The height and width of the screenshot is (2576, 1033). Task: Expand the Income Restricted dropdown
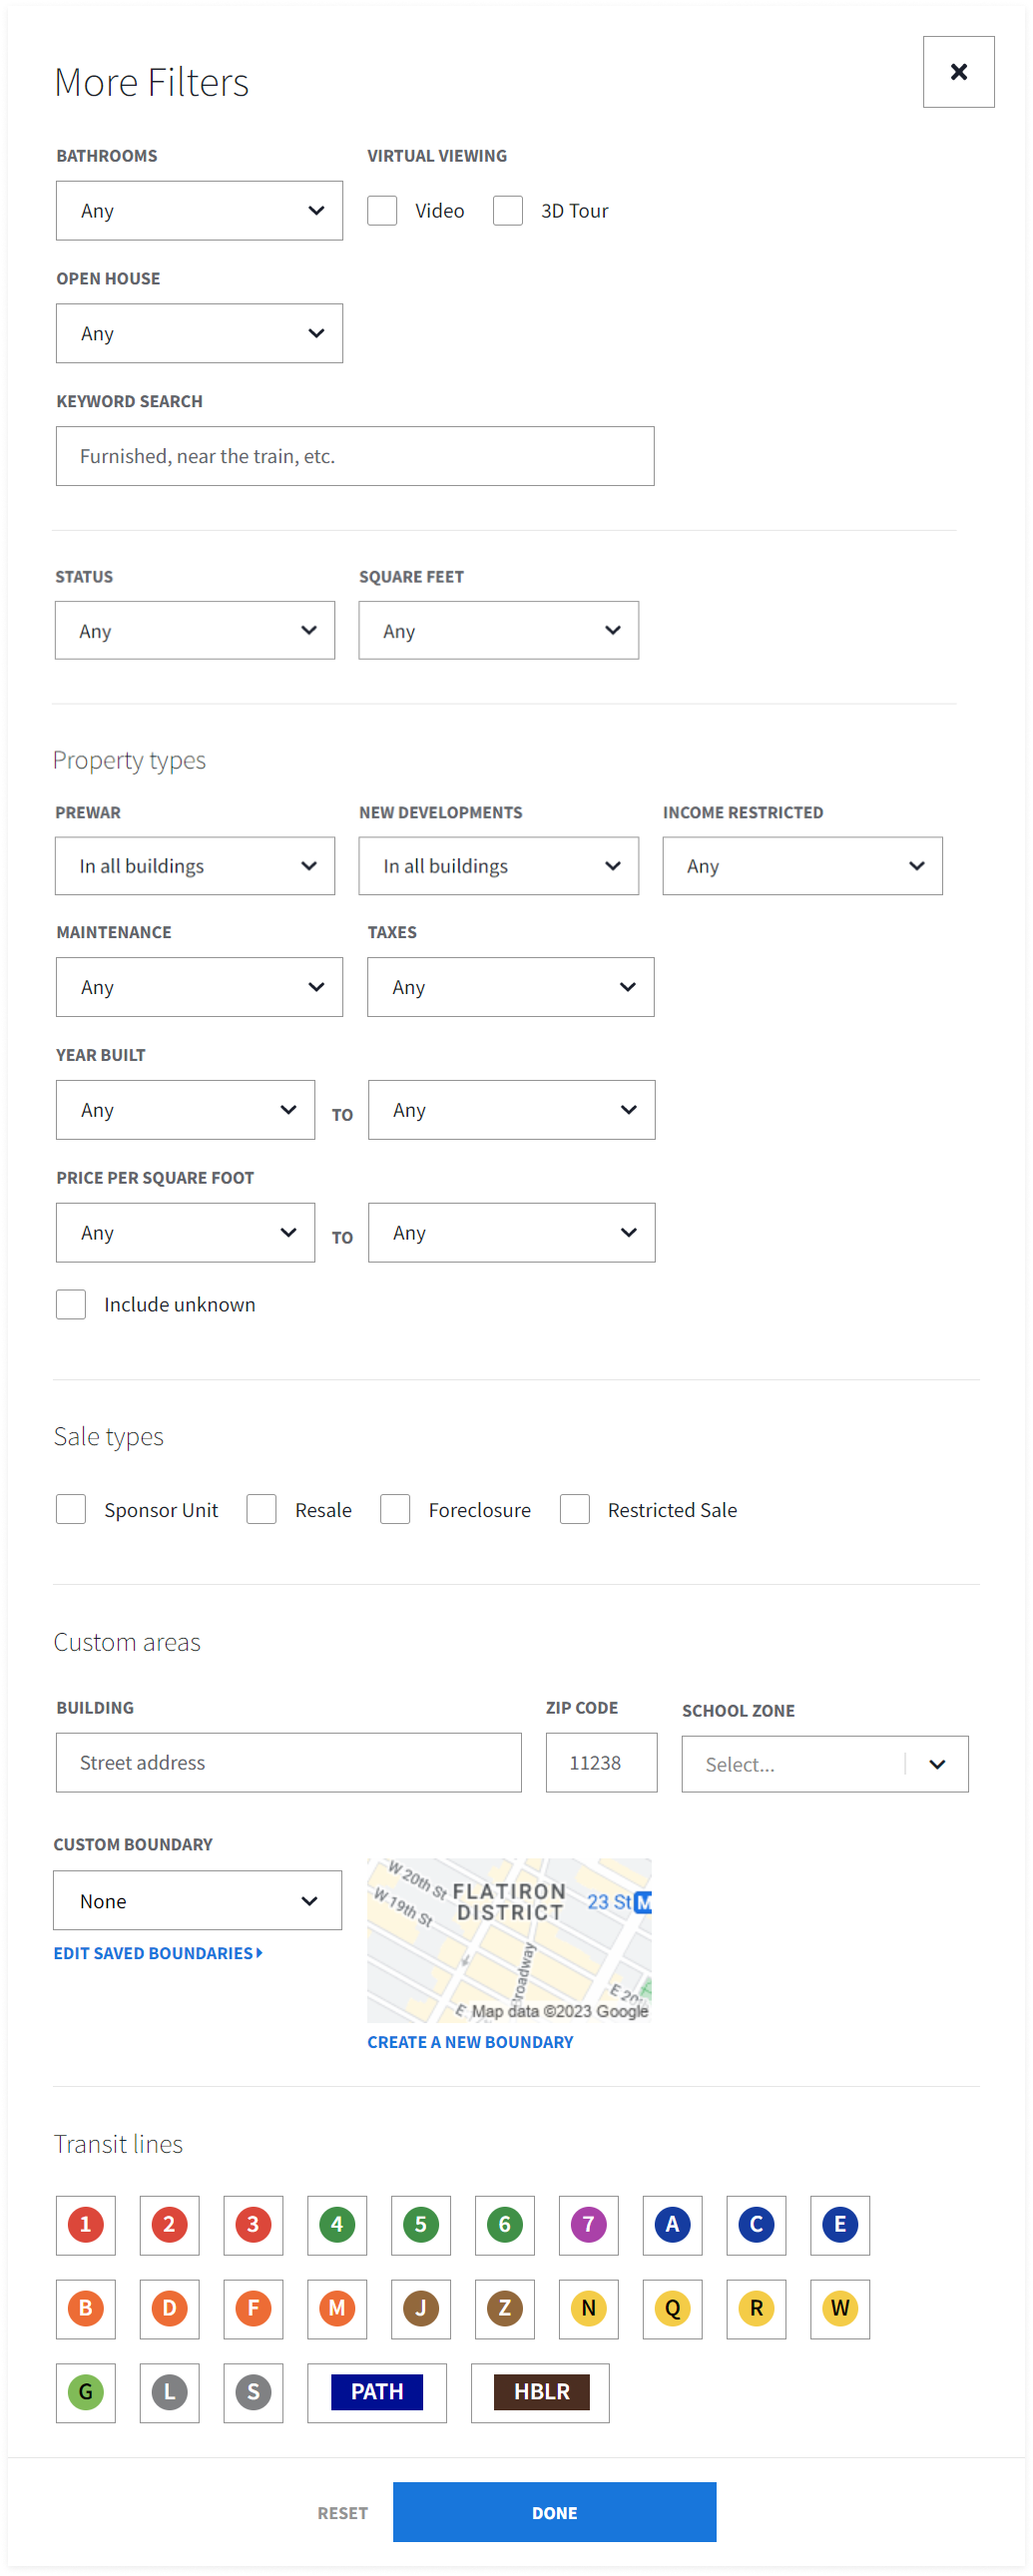[x=802, y=866]
